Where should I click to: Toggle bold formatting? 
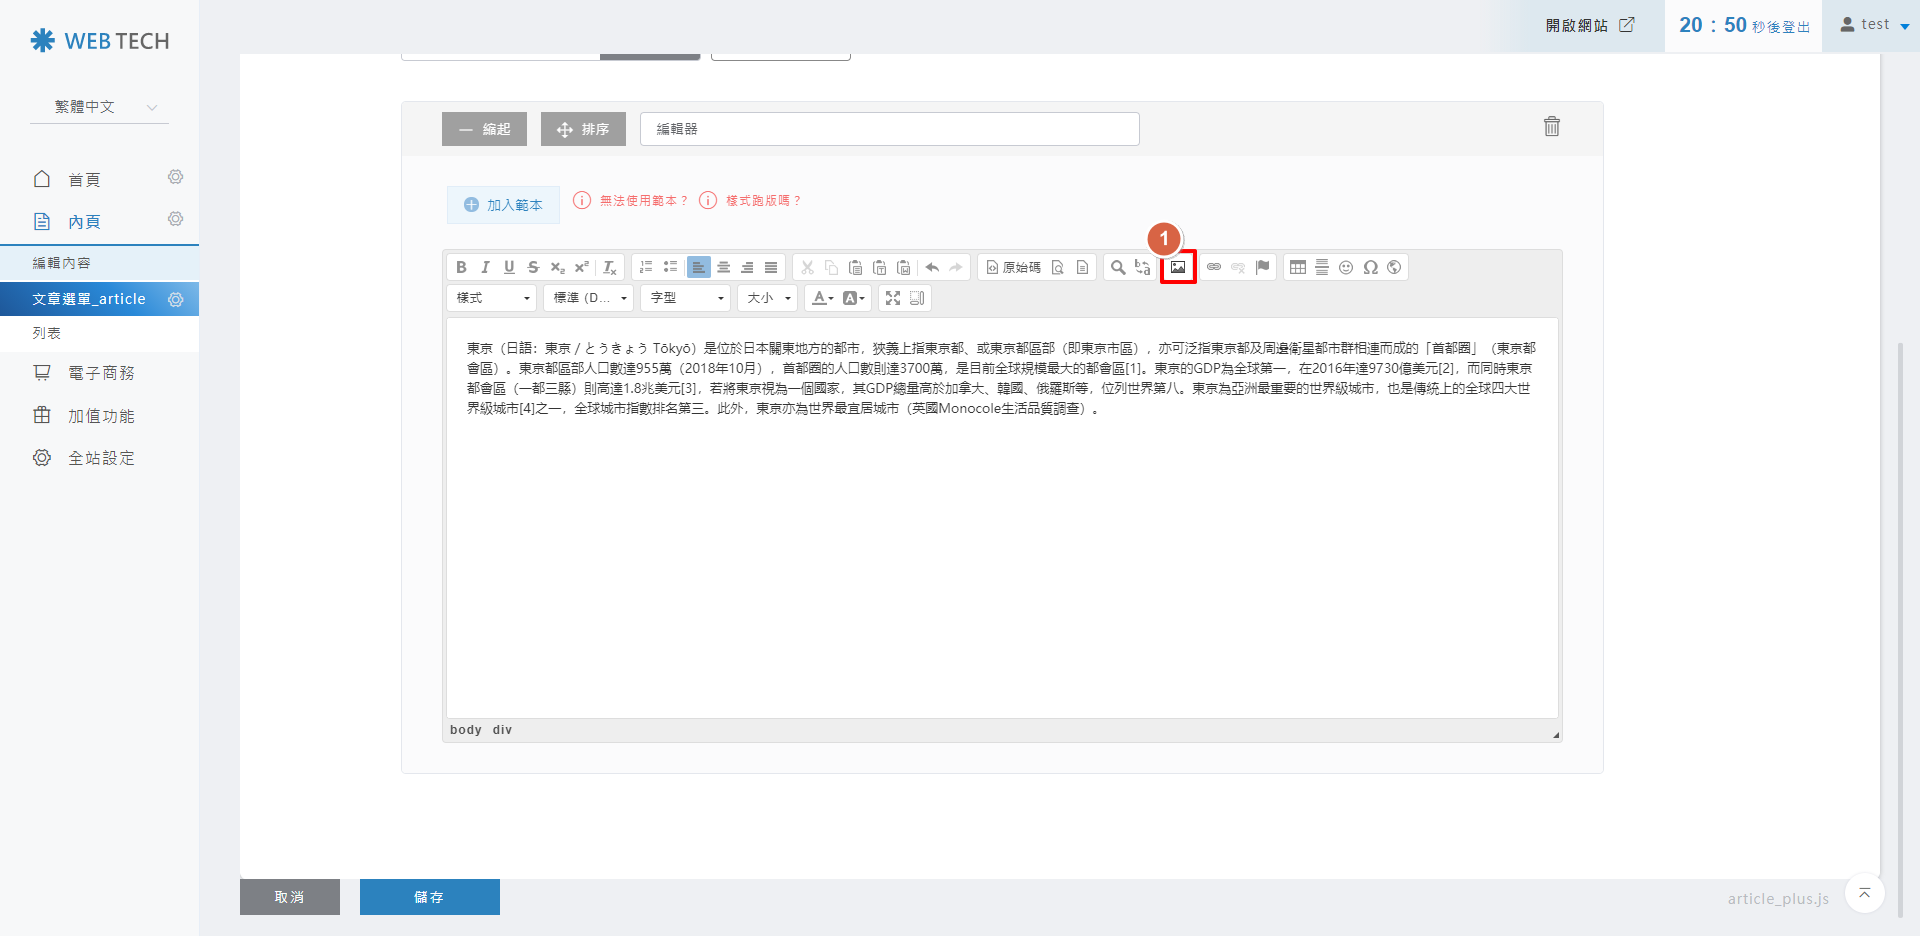click(461, 267)
